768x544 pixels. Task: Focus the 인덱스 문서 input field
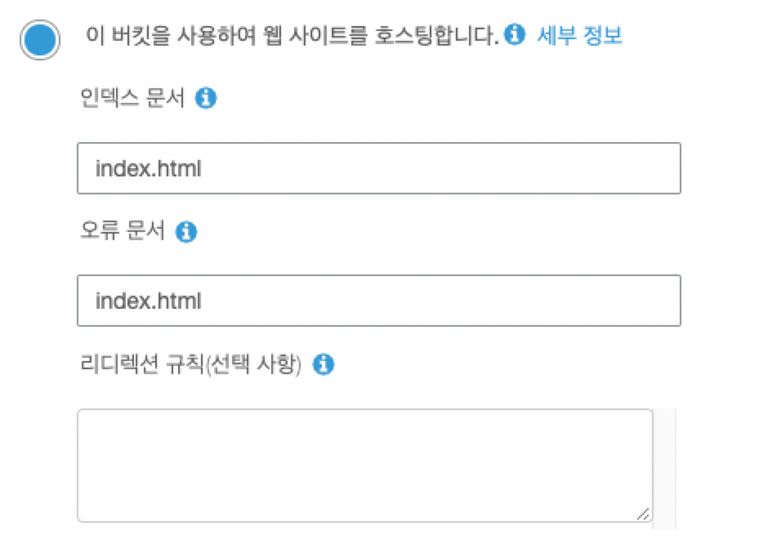click(x=379, y=168)
